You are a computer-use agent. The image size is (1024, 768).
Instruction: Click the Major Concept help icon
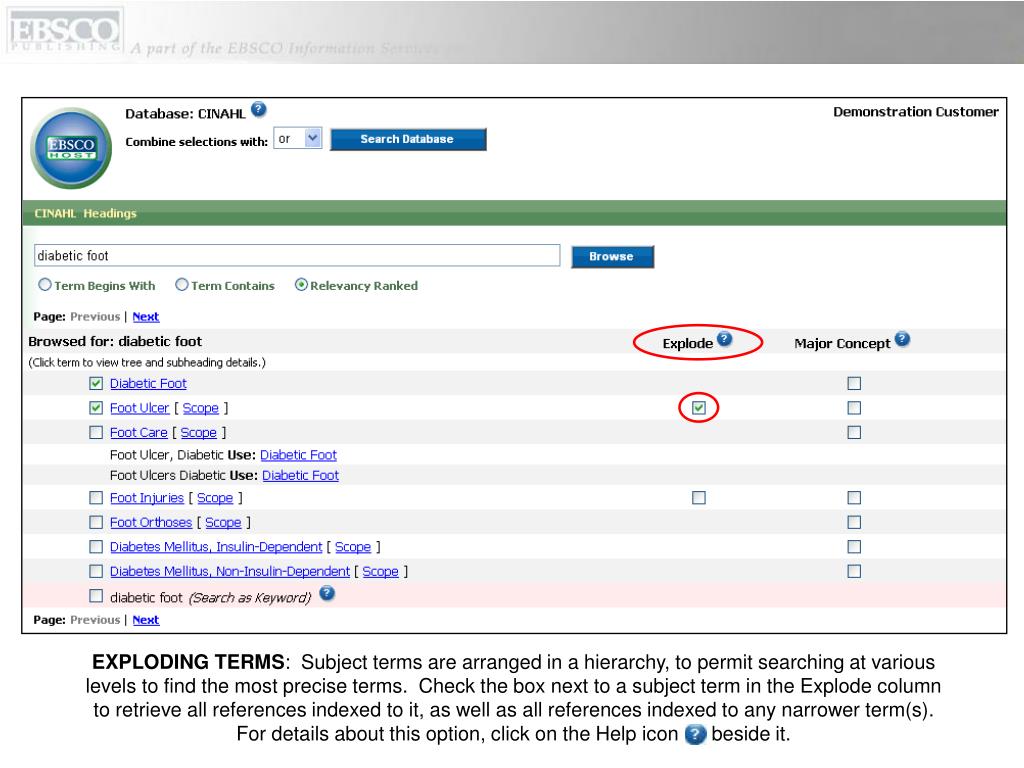902,339
